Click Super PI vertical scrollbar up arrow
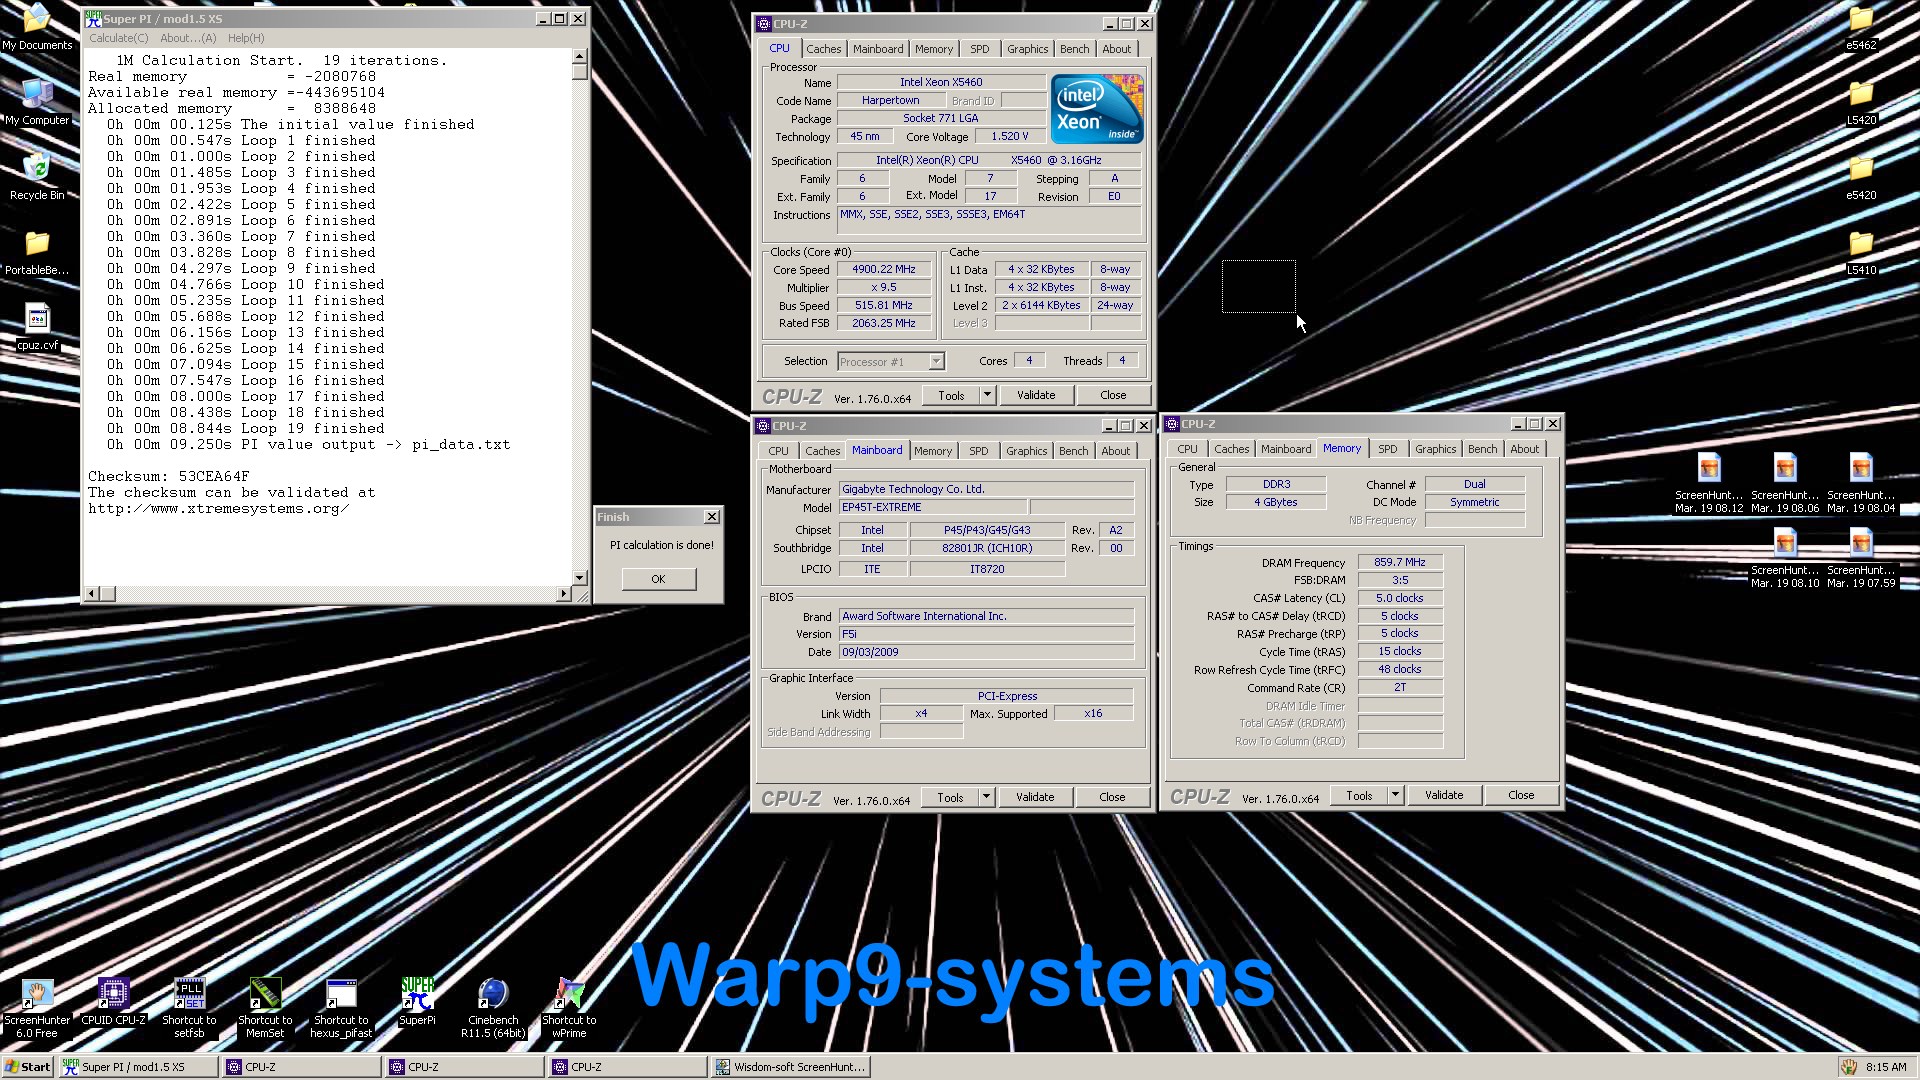 coord(579,57)
